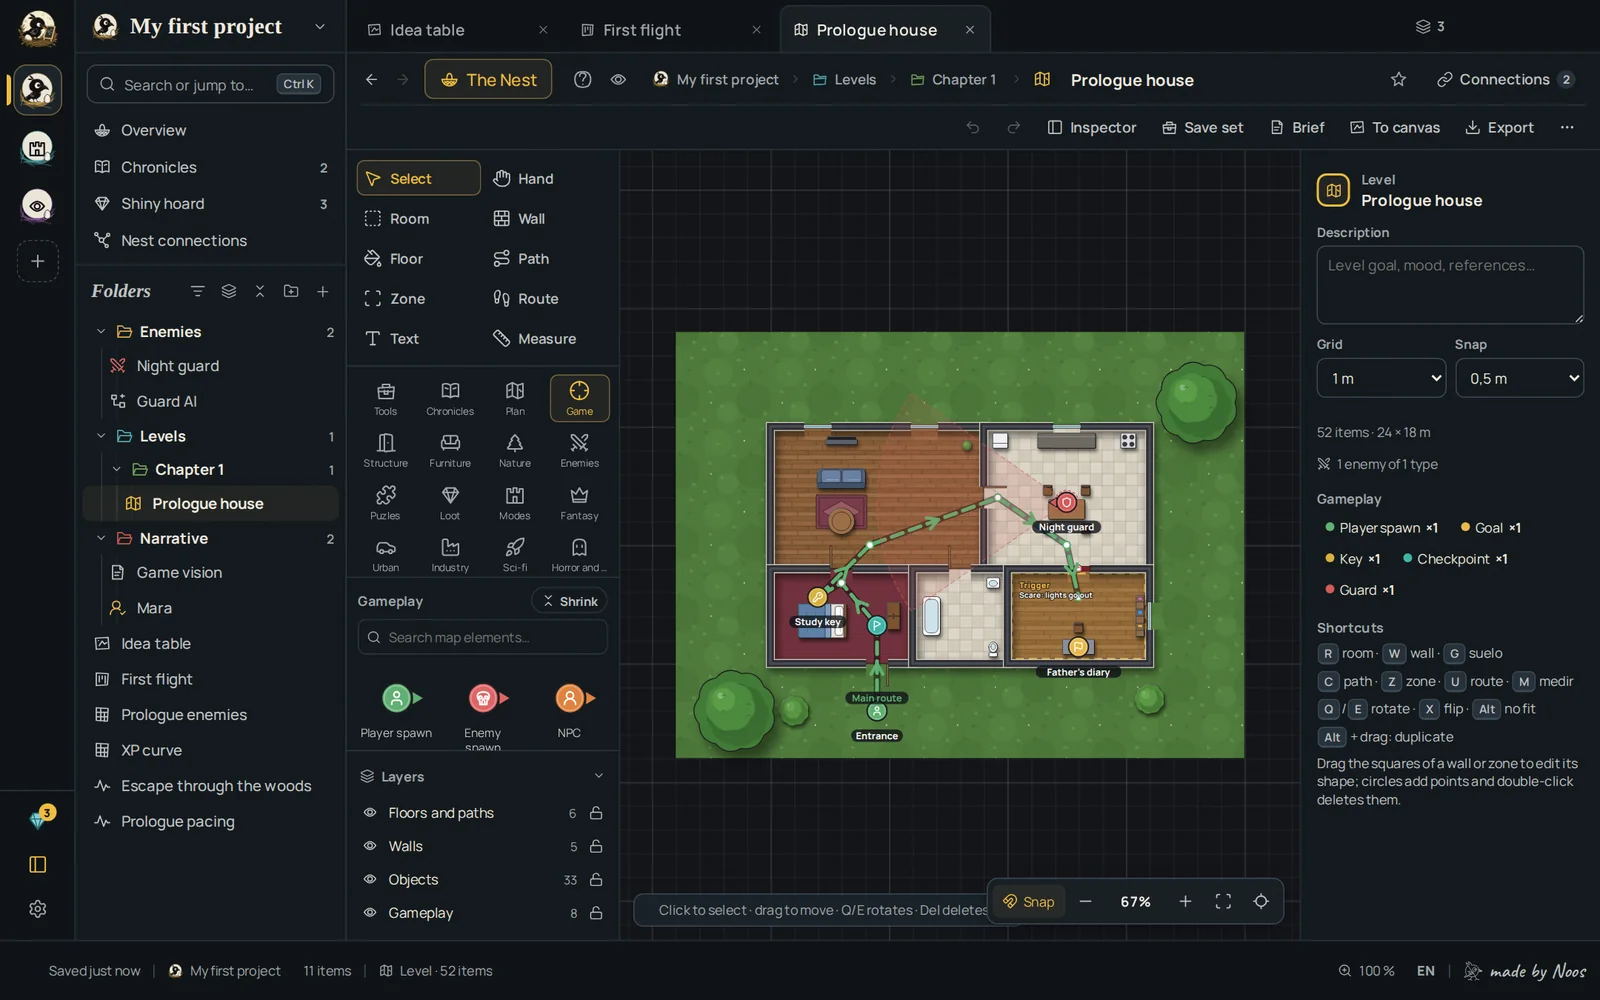Switch to the Idea table tab
Viewport: 1600px width, 1000px height.
pos(427,30)
